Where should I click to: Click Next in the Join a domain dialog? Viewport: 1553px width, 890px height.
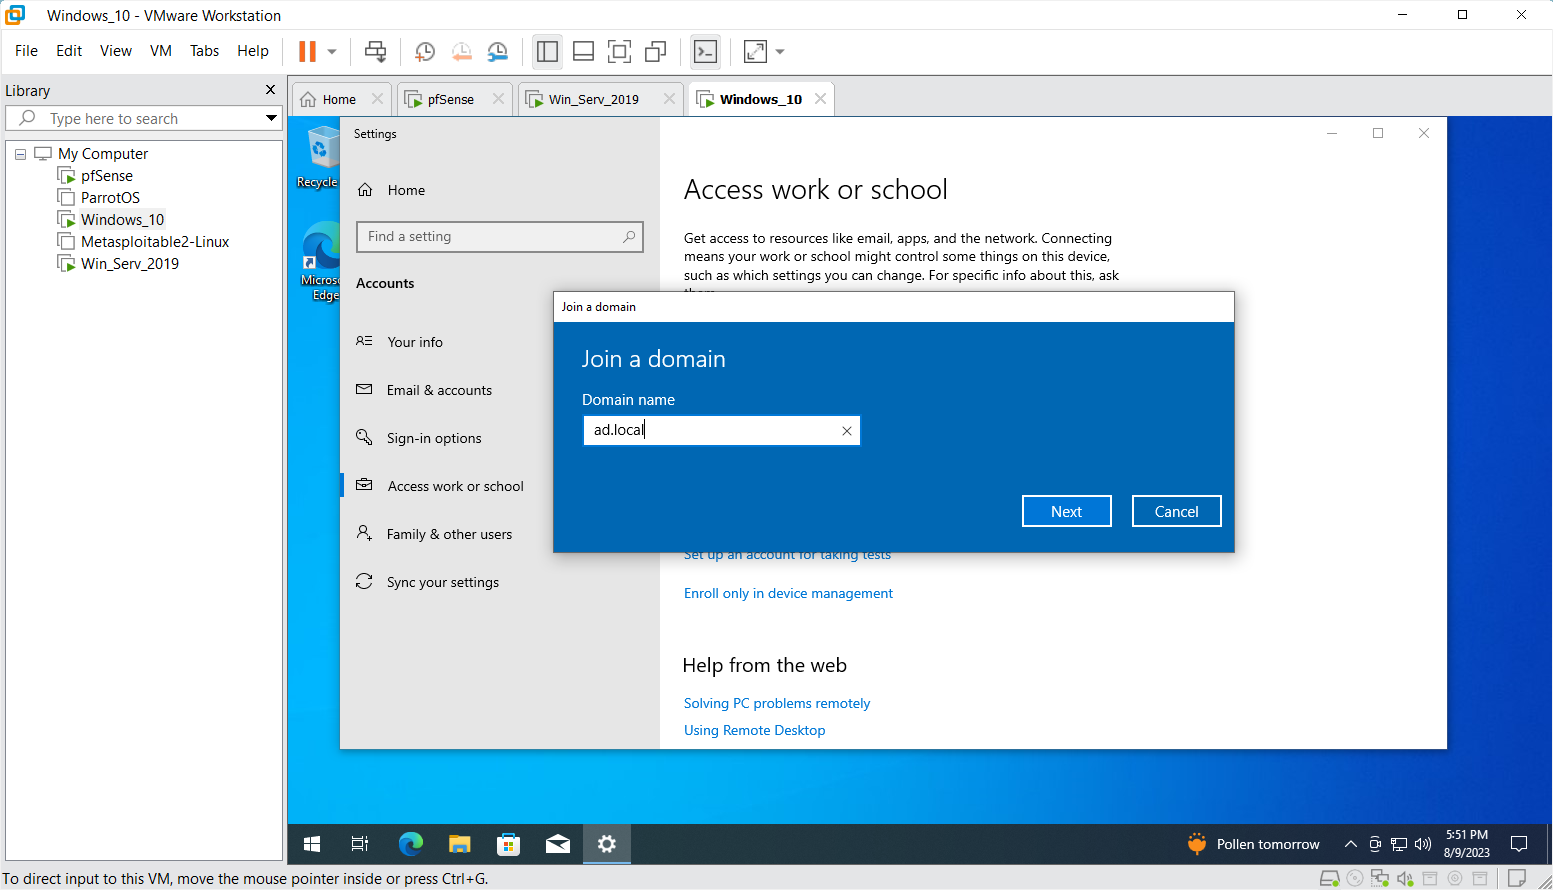(x=1067, y=511)
